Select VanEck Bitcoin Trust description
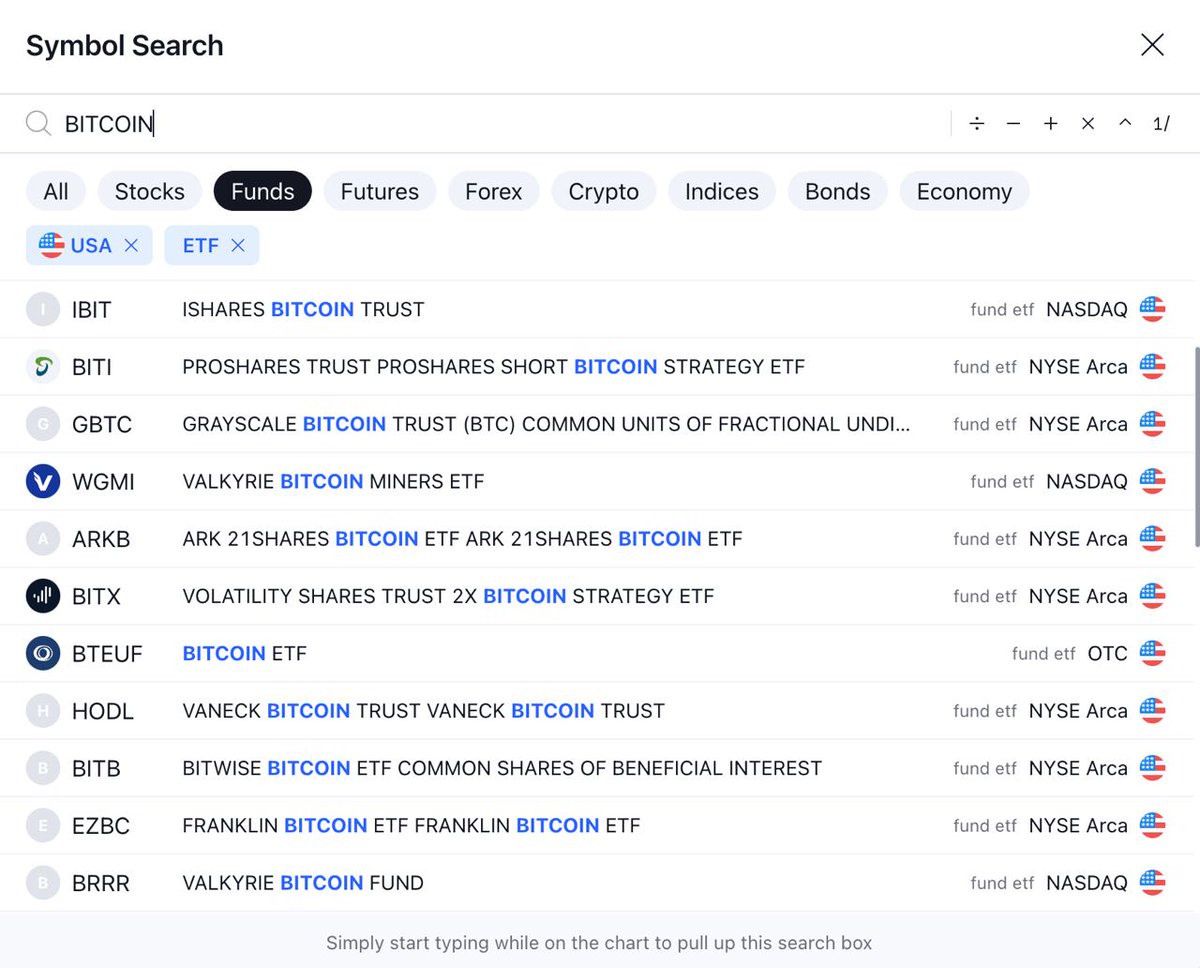This screenshot has height=968, width=1200. click(423, 711)
